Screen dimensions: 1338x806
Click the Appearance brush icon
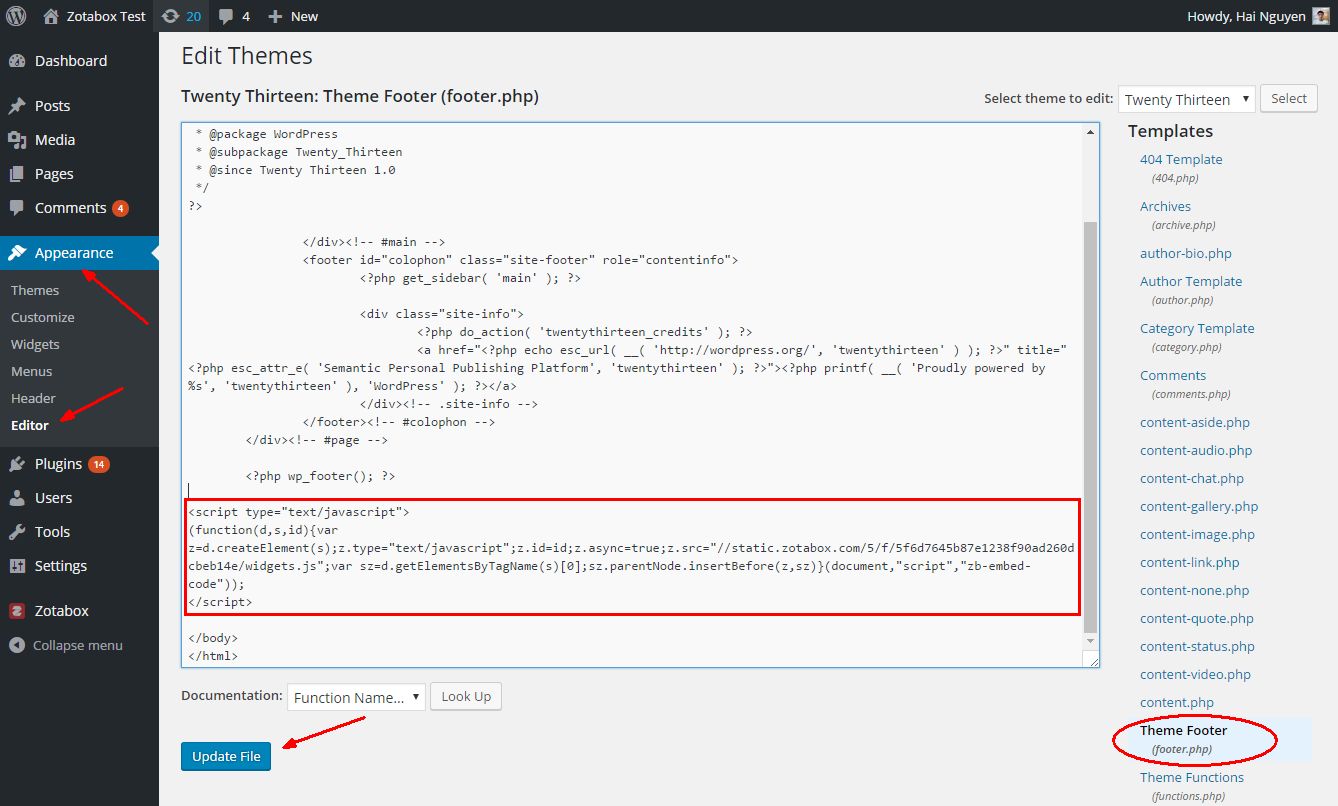click(23, 252)
